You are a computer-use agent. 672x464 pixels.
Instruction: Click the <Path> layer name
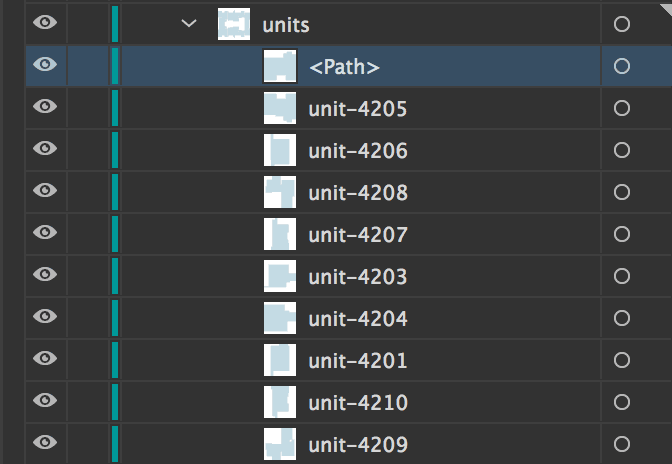pos(345,67)
